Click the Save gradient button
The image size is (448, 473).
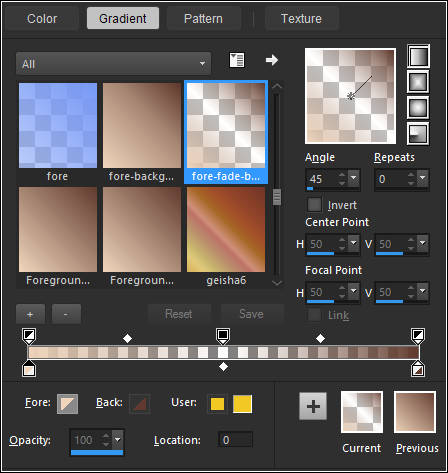pos(252,314)
